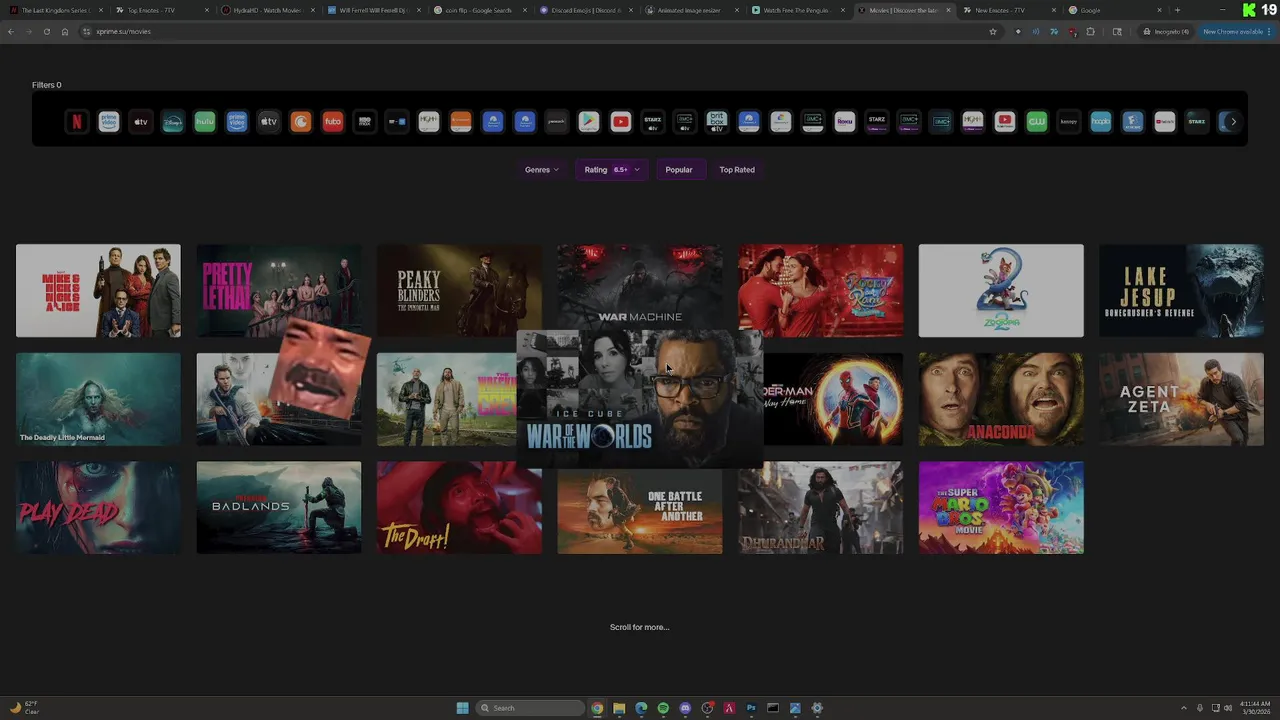Sort movies by Popular
Viewport: 1280px width, 720px height.
679,170
